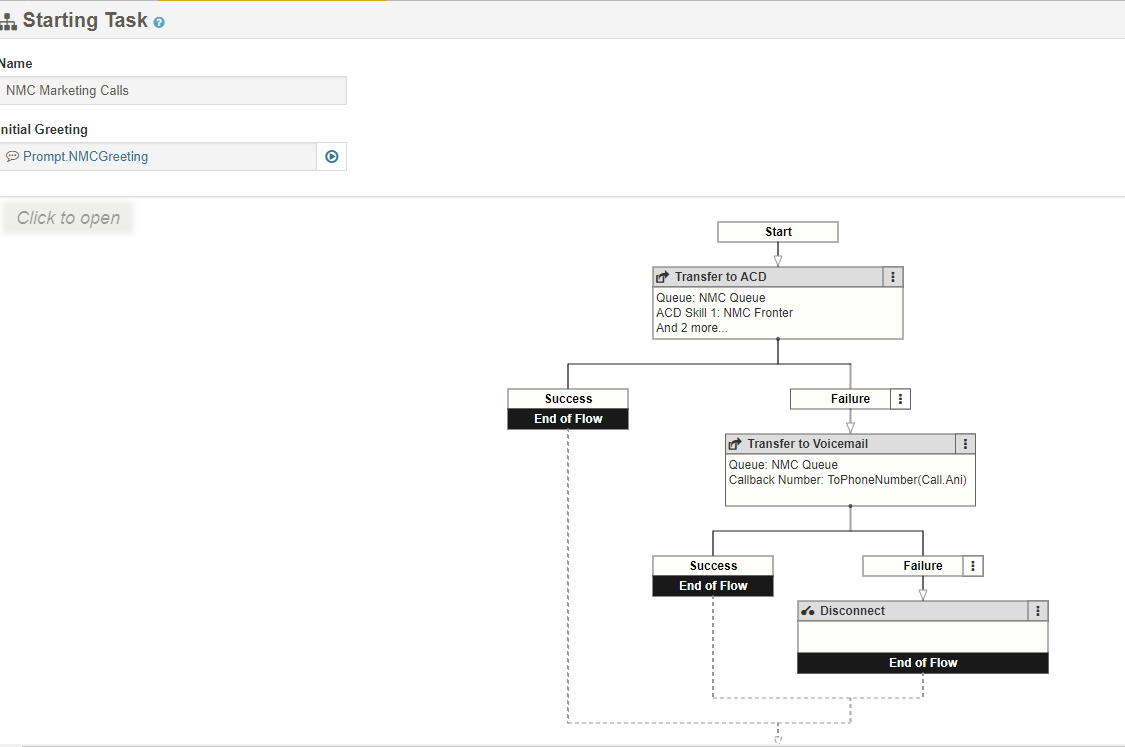
Task: Open Transfer to ACD options menu
Action: 893,277
